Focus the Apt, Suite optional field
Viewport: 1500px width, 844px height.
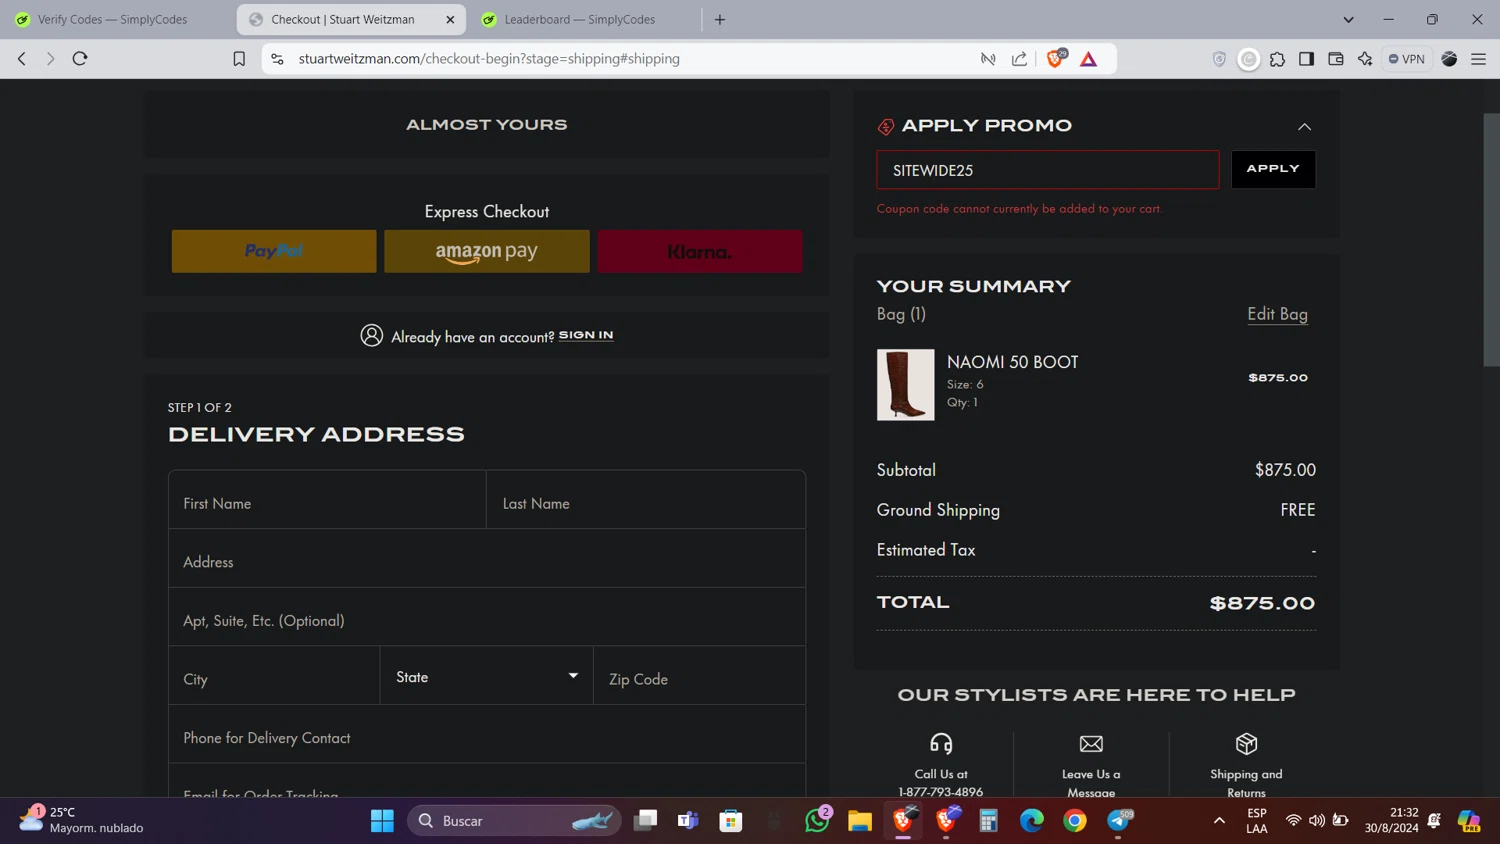[x=487, y=617]
